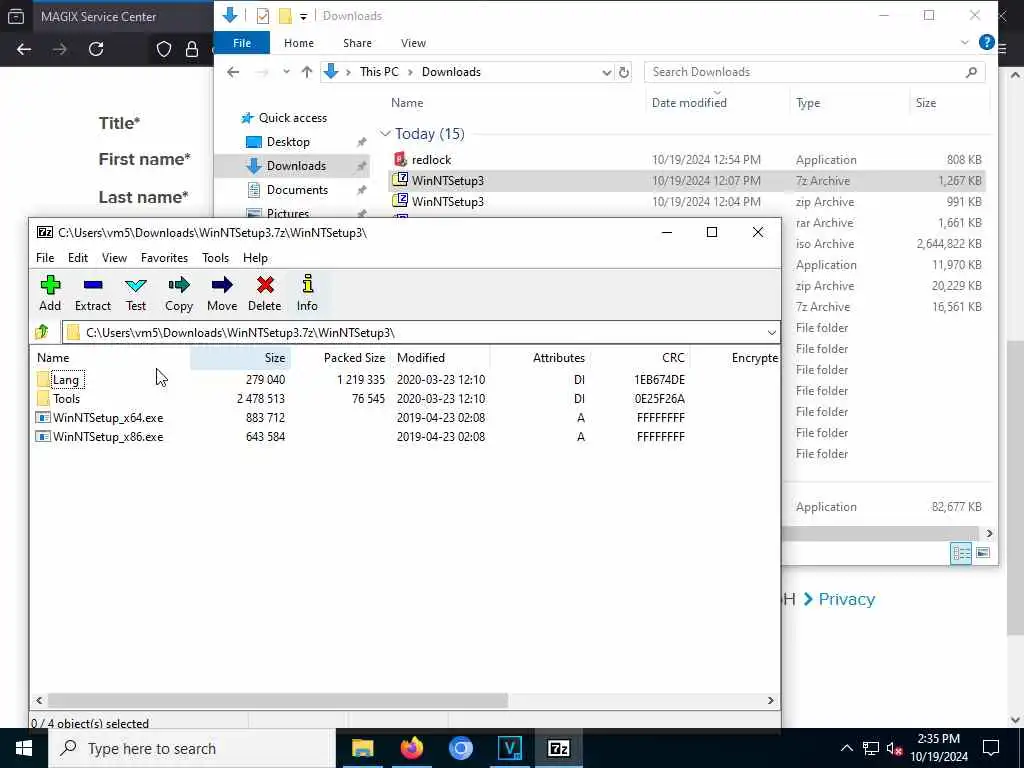Click the Extract toolbar icon
The height and width of the screenshot is (768, 1024).
click(x=93, y=293)
